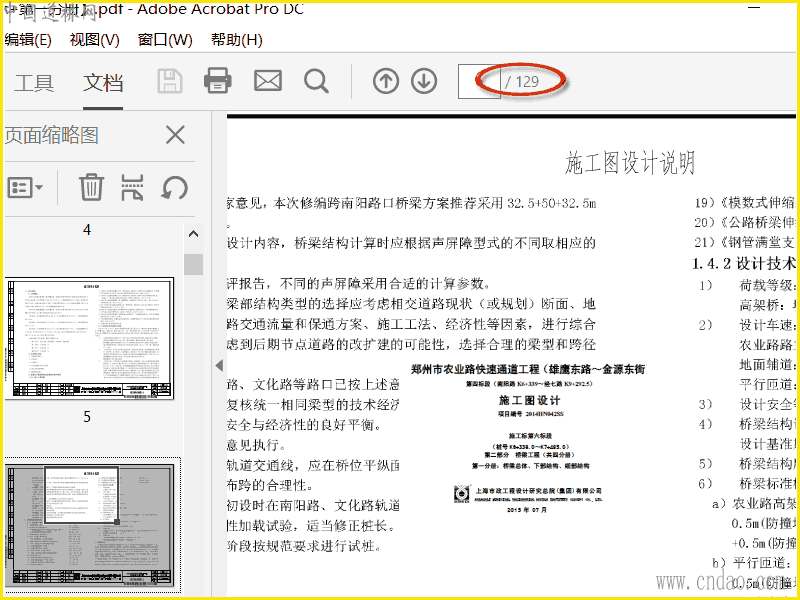Screen dimensions: 800x600
Task: Go to next page with down arrow
Action: (424, 81)
